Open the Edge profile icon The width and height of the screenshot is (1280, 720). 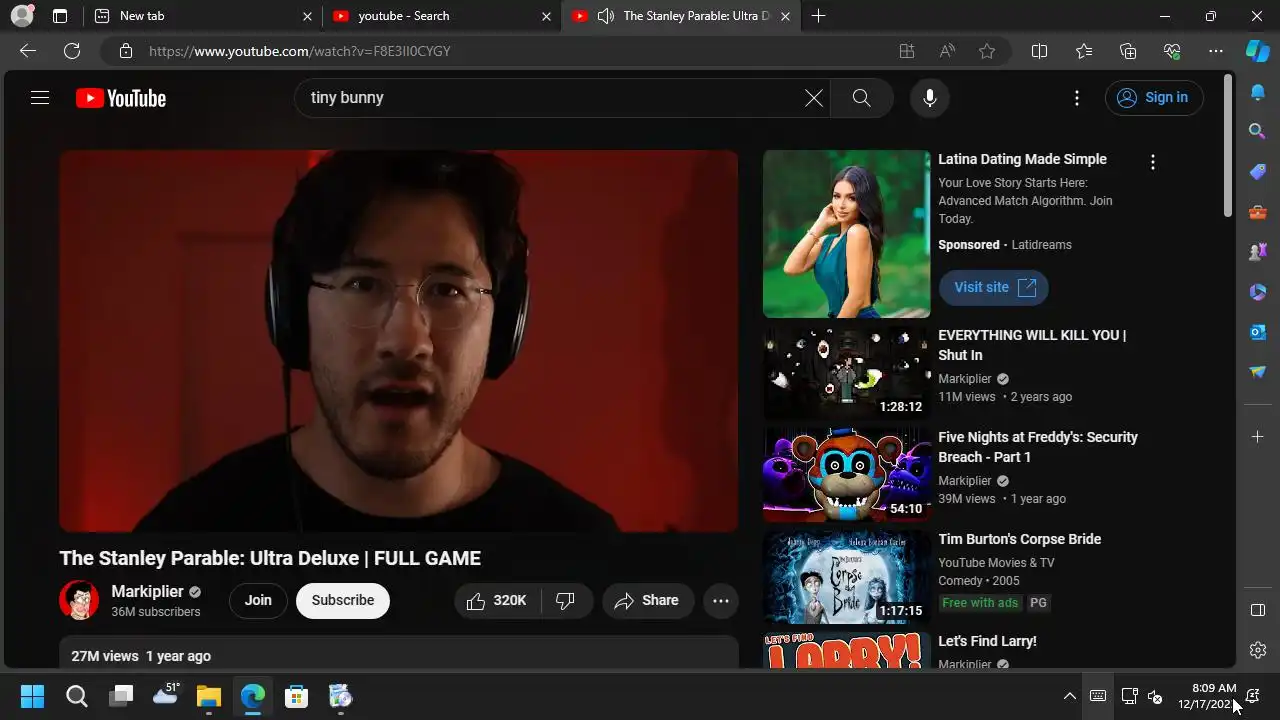point(22,16)
